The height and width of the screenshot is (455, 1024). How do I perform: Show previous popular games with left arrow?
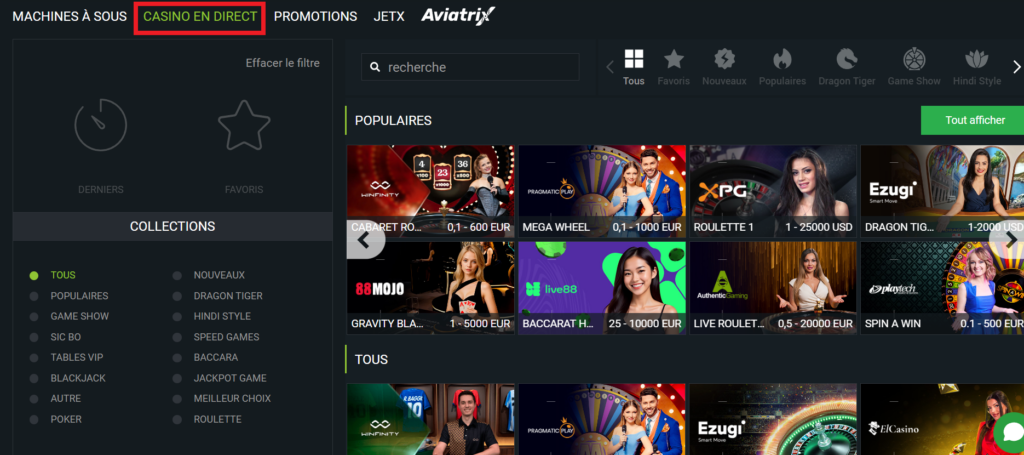[364, 240]
